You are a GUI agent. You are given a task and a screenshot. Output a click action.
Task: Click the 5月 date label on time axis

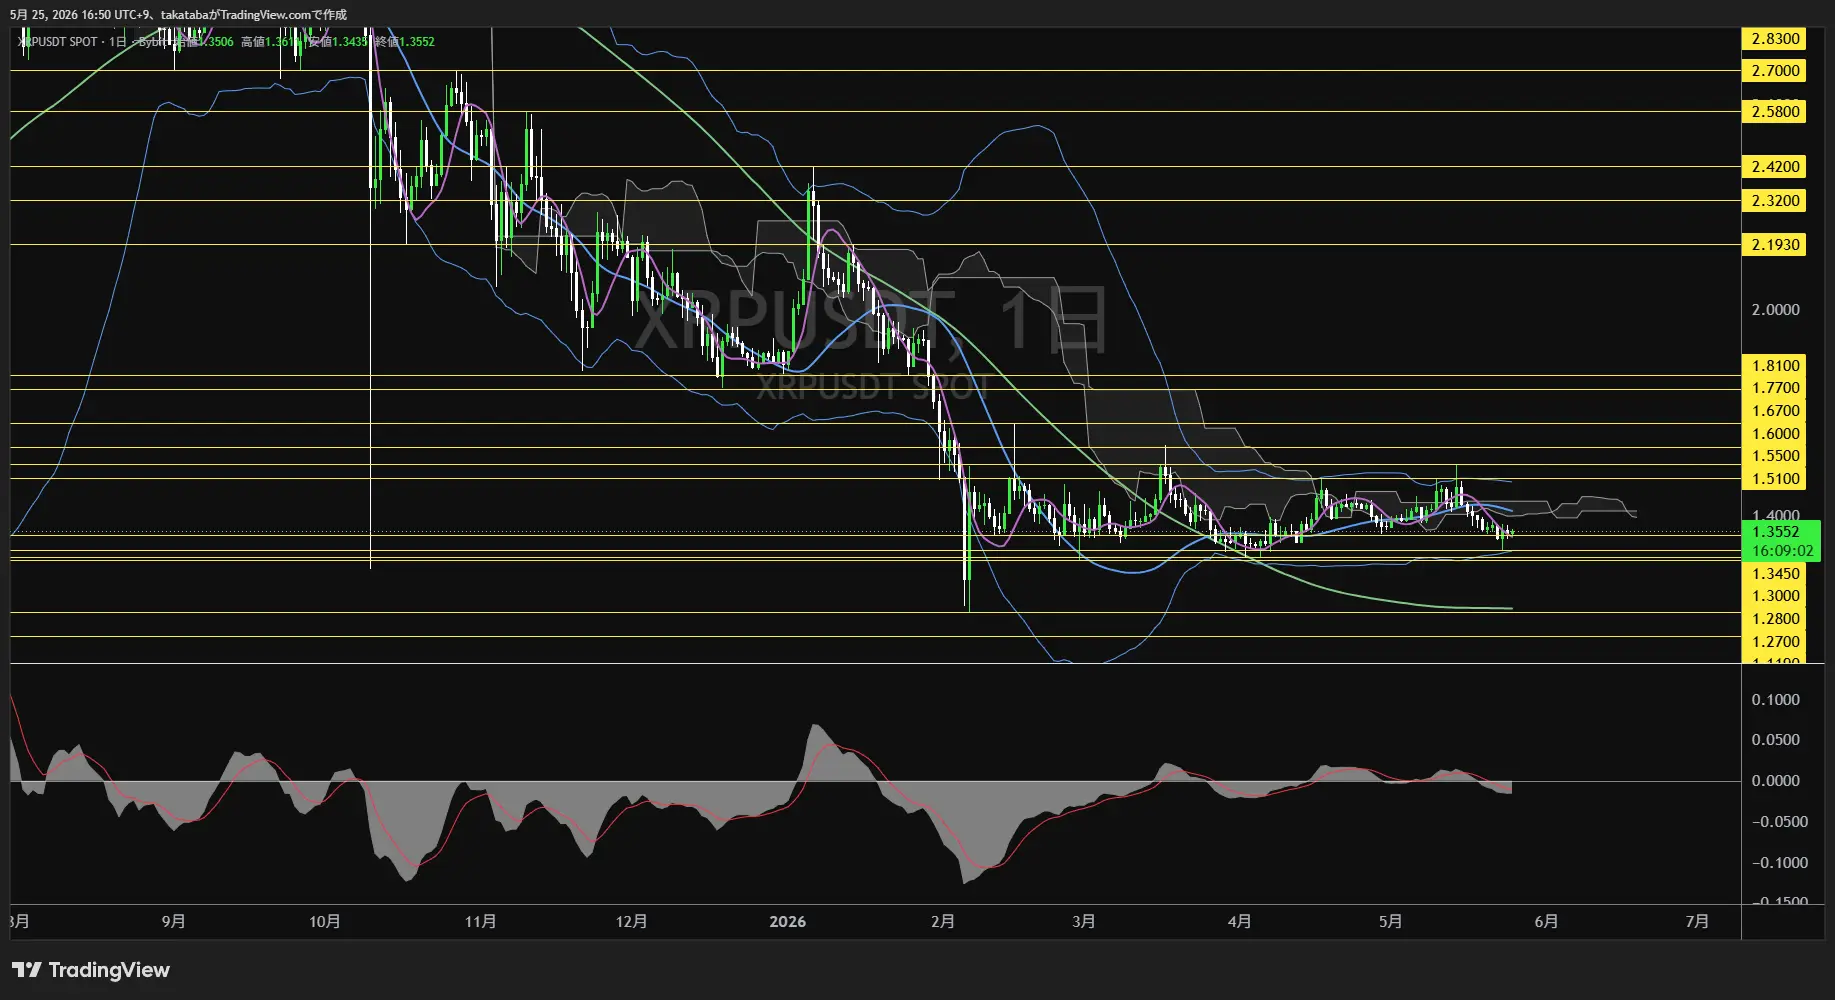coord(1390,921)
